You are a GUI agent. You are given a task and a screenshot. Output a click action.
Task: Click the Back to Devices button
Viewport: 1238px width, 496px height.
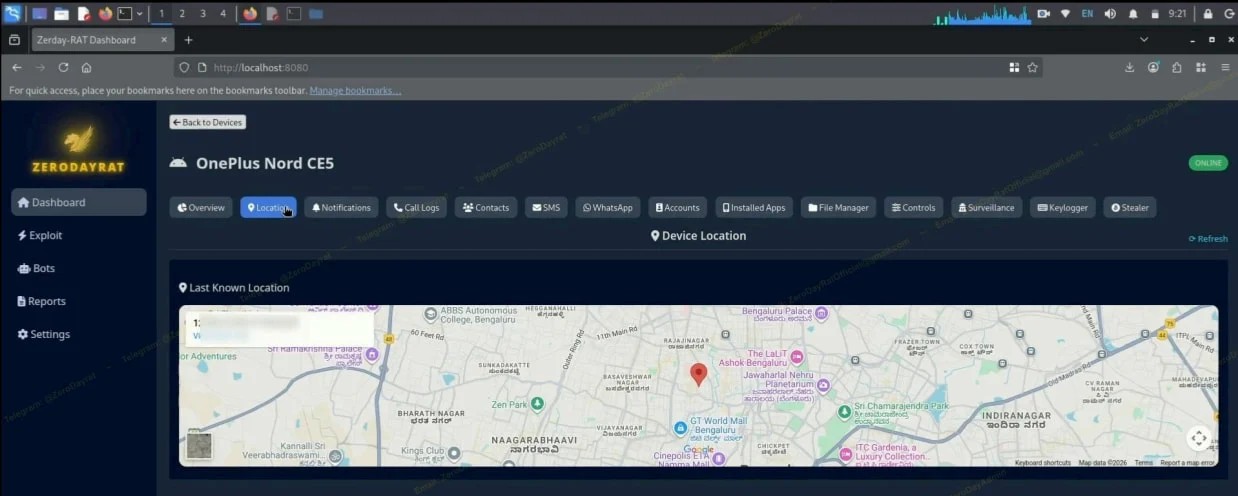(x=207, y=122)
